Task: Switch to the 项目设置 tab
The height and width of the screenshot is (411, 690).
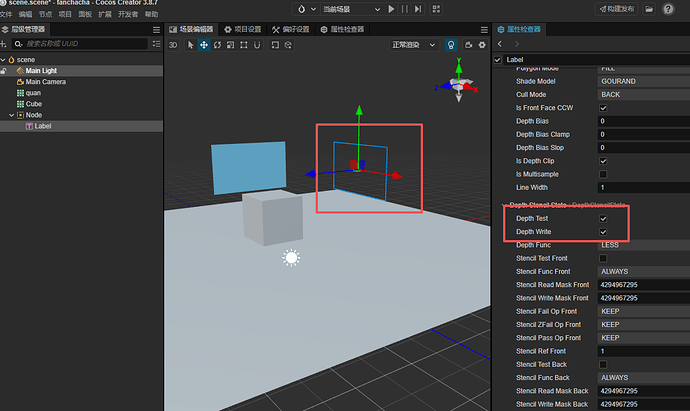Action: pyautogui.click(x=243, y=29)
